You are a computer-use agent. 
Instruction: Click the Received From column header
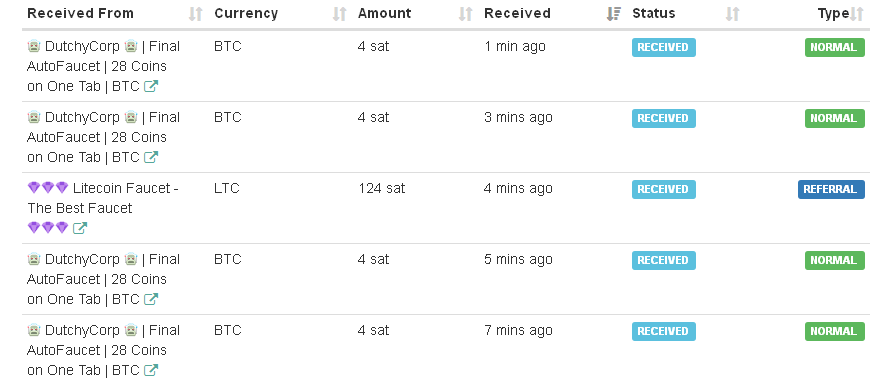80,13
